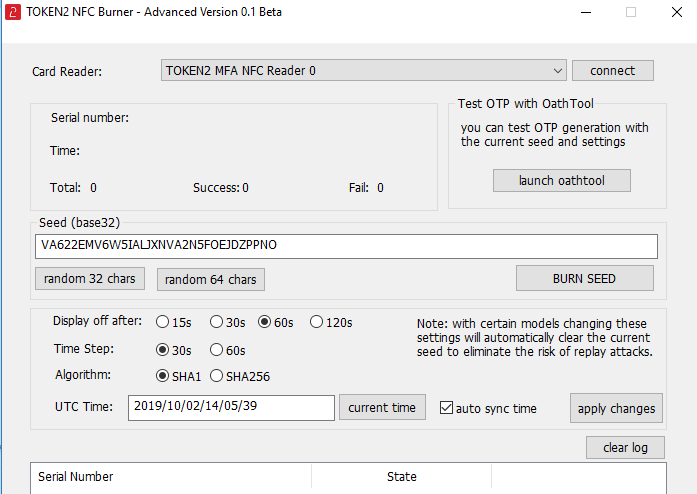697x494 pixels.
Task: Click the Seed base32 text field
Action: 345,246
